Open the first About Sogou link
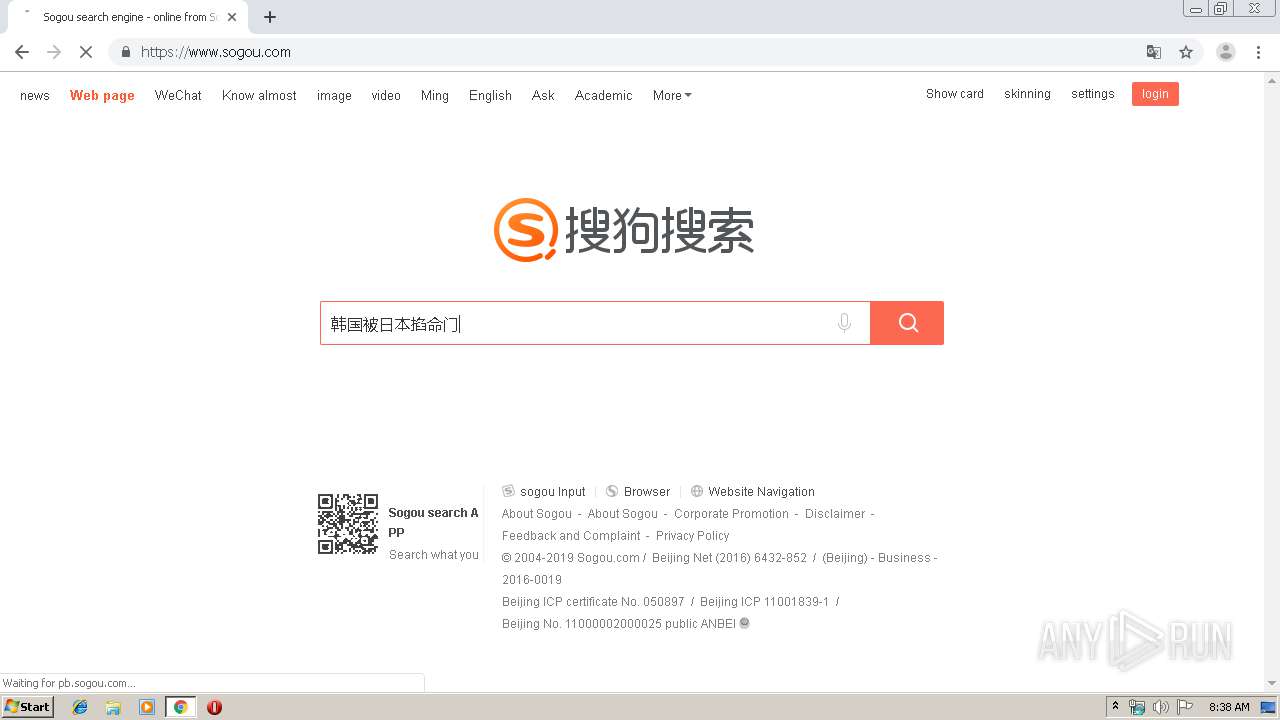Screen dimensions: 1280x720 click(537, 513)
